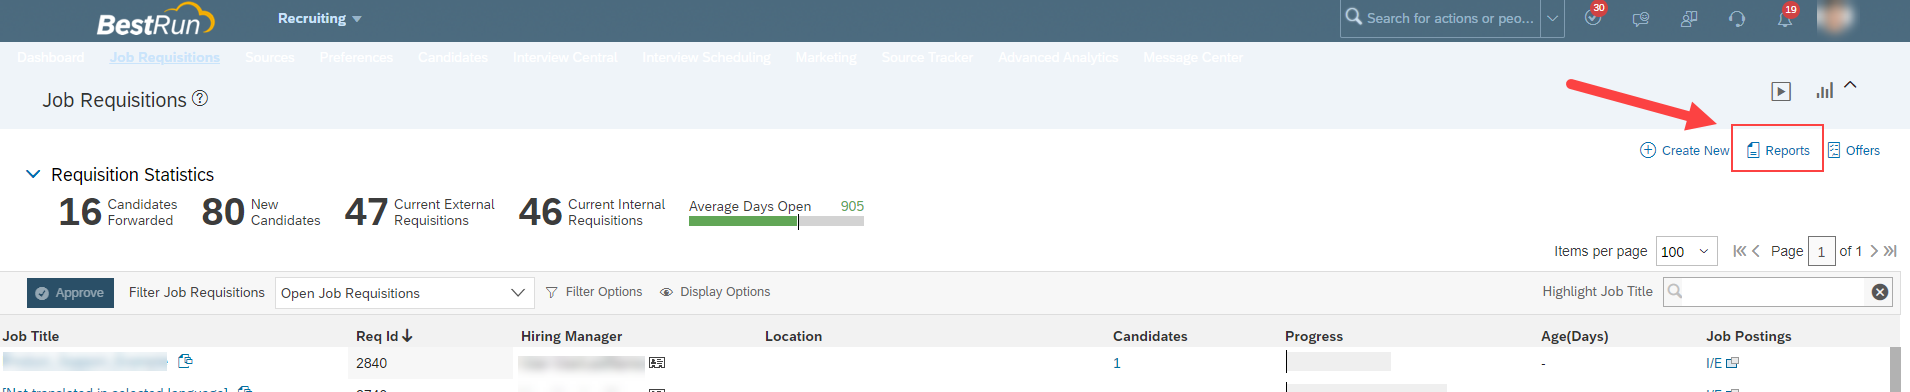
Task: Clear the Highlight Job Title search field
Action: 1880,292
